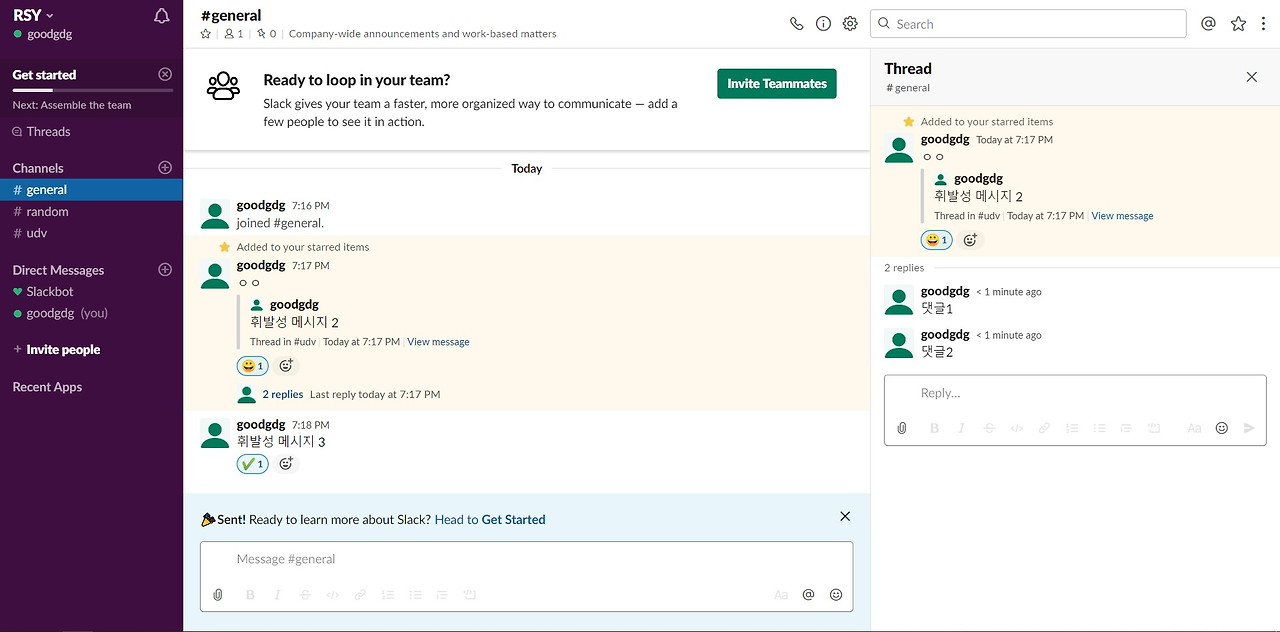Open emoji picker in main message box

[836, 595]
